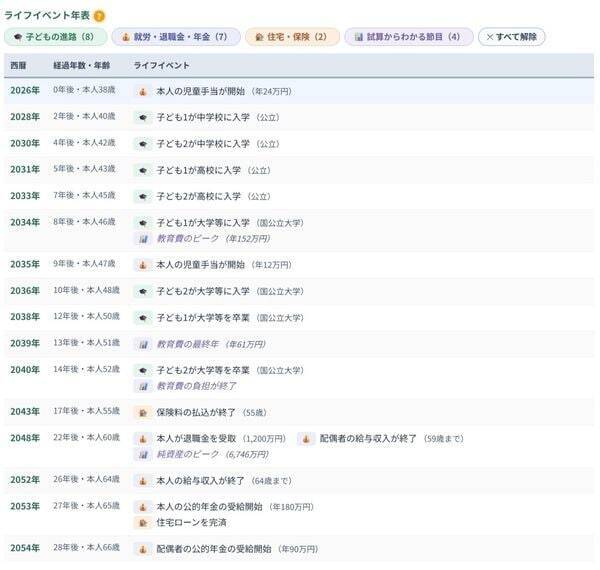Click the icon beside 本人の公的年金の受給開始
This screenshot has height=570, width=600.
pos(143,507)
